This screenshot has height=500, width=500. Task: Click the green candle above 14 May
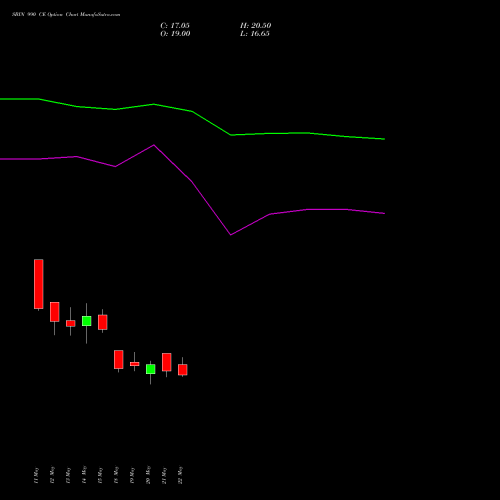tap(87, 321)
